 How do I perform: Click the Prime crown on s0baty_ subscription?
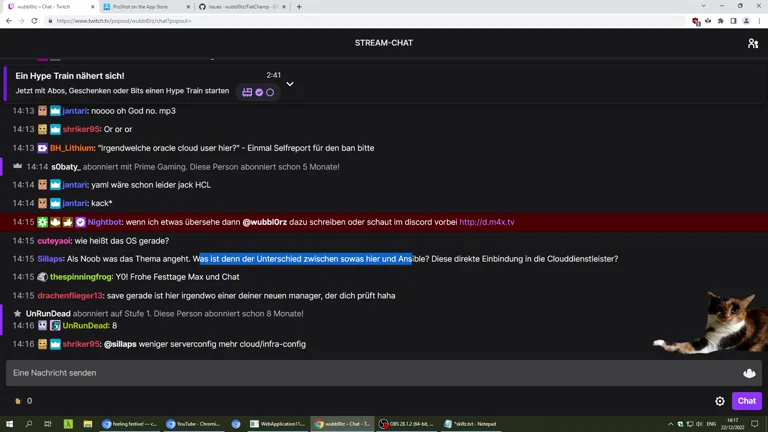point(18,167)
